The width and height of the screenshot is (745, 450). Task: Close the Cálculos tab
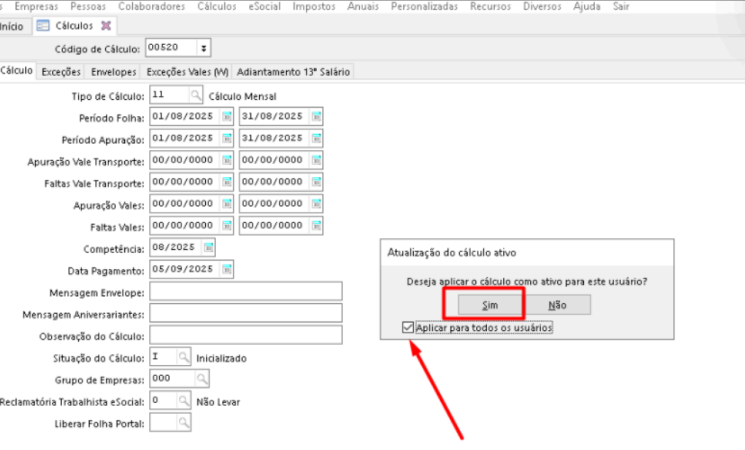click(x=106, y=25)
